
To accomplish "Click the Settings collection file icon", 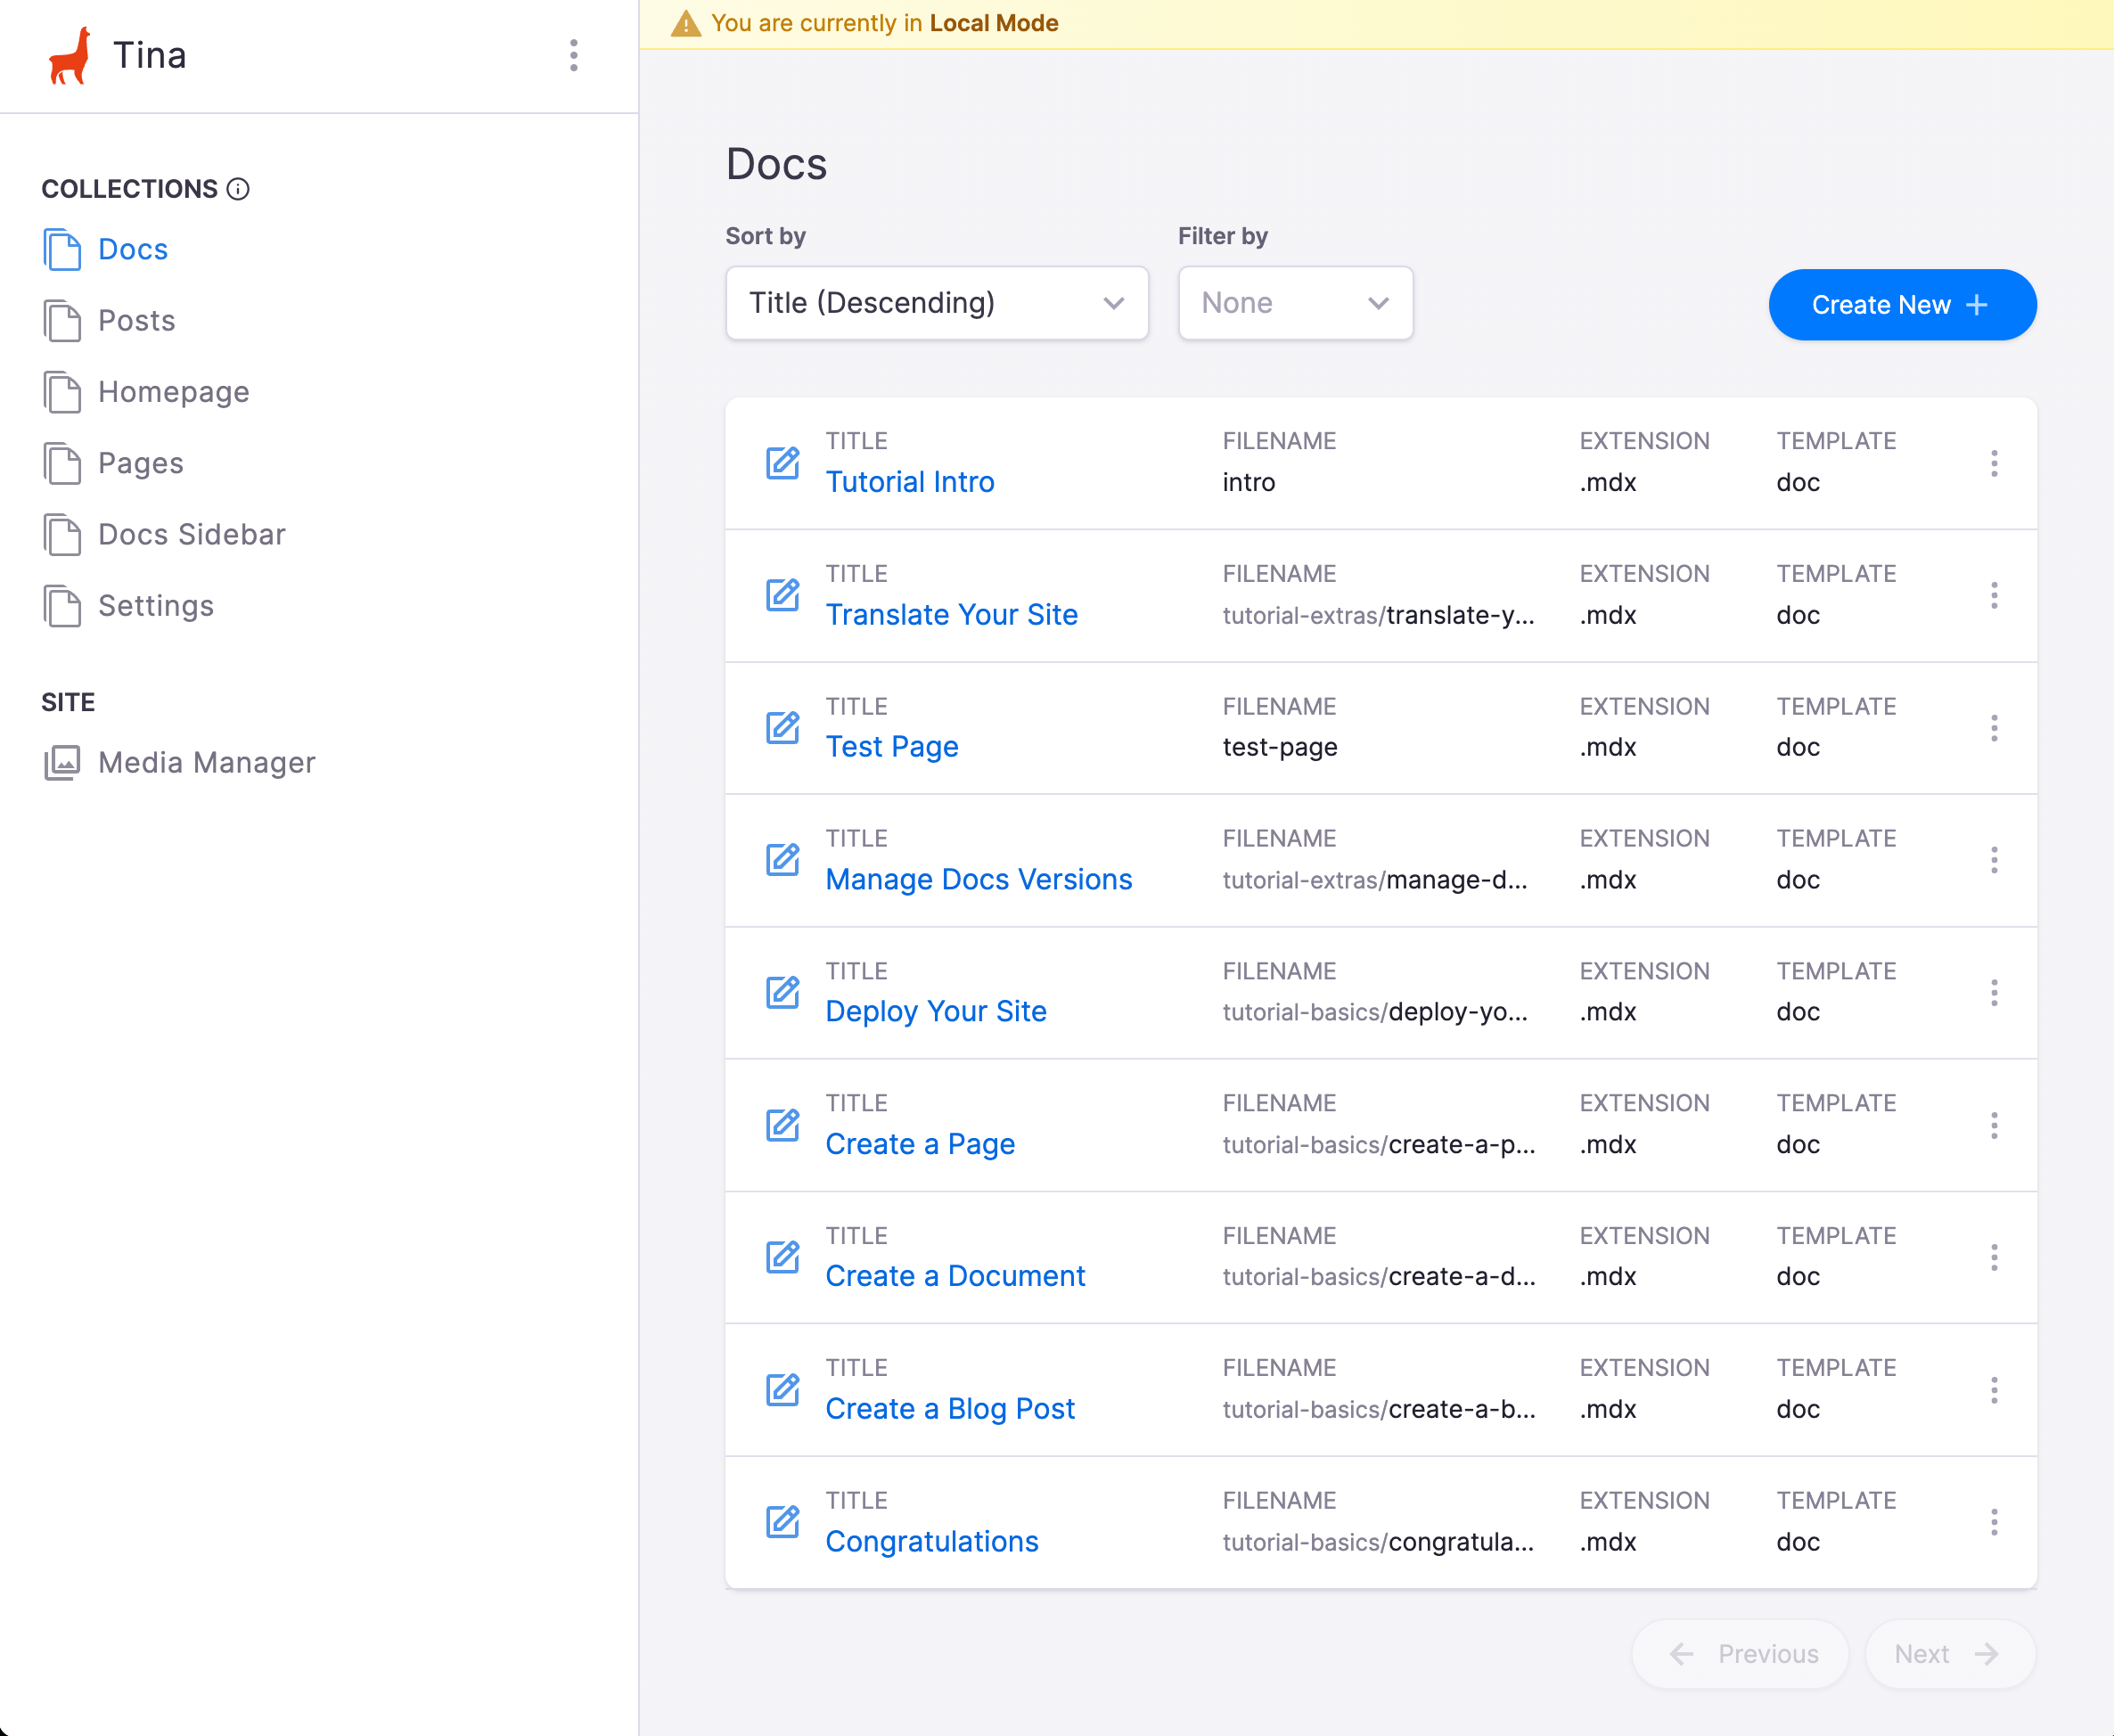I will pos(62,606).
